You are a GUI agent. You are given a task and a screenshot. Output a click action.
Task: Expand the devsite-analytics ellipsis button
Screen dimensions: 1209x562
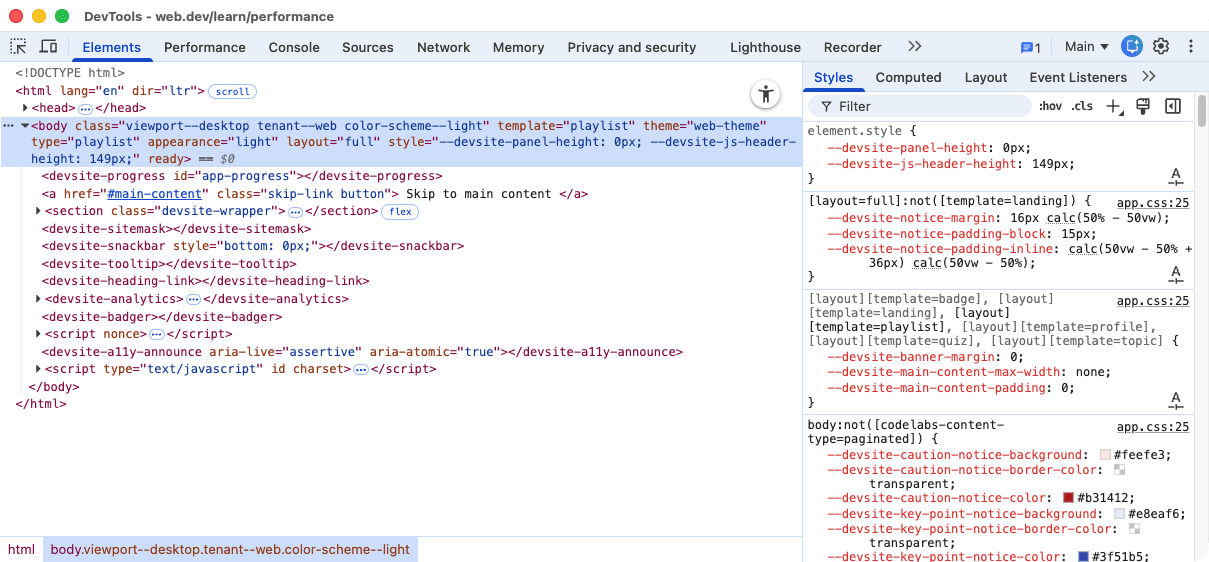click(x=194, y=299)
